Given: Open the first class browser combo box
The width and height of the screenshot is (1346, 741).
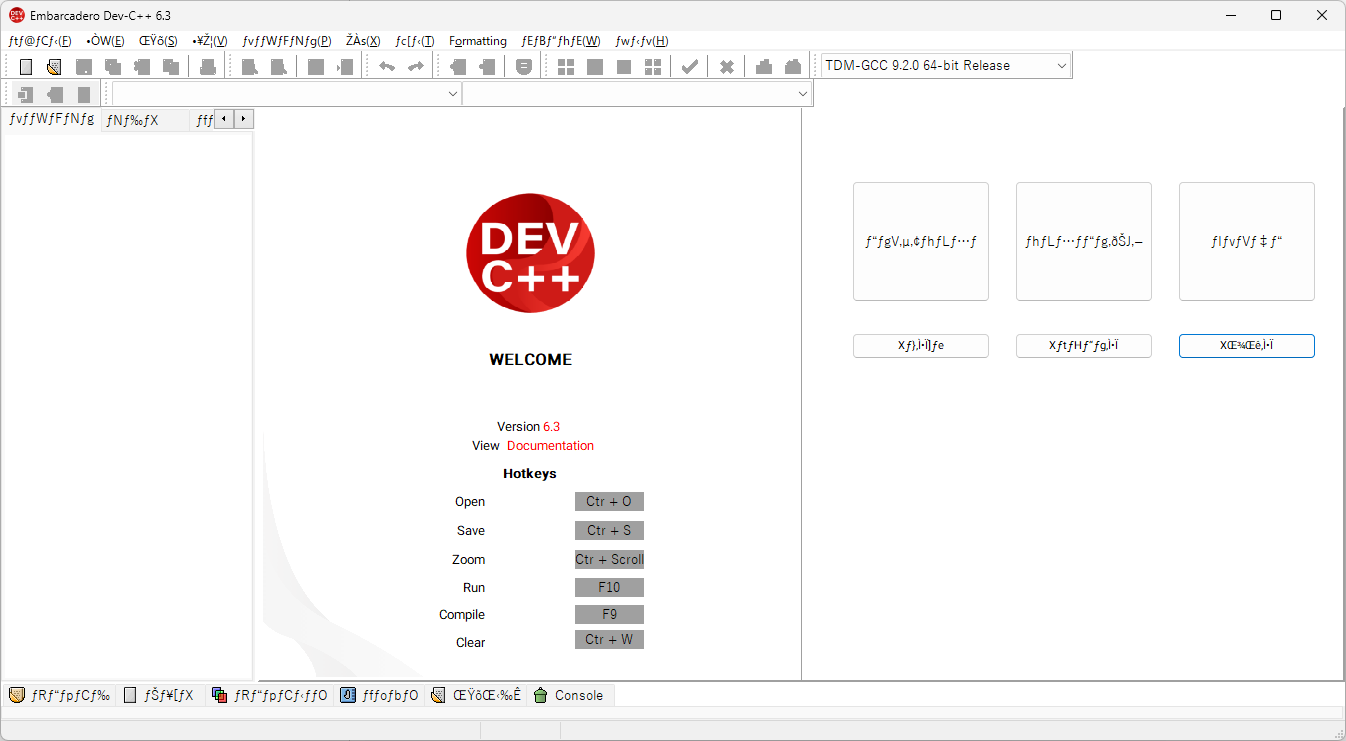Looking at the screenshot, I should pyautogui.click(x=452, y=93).
